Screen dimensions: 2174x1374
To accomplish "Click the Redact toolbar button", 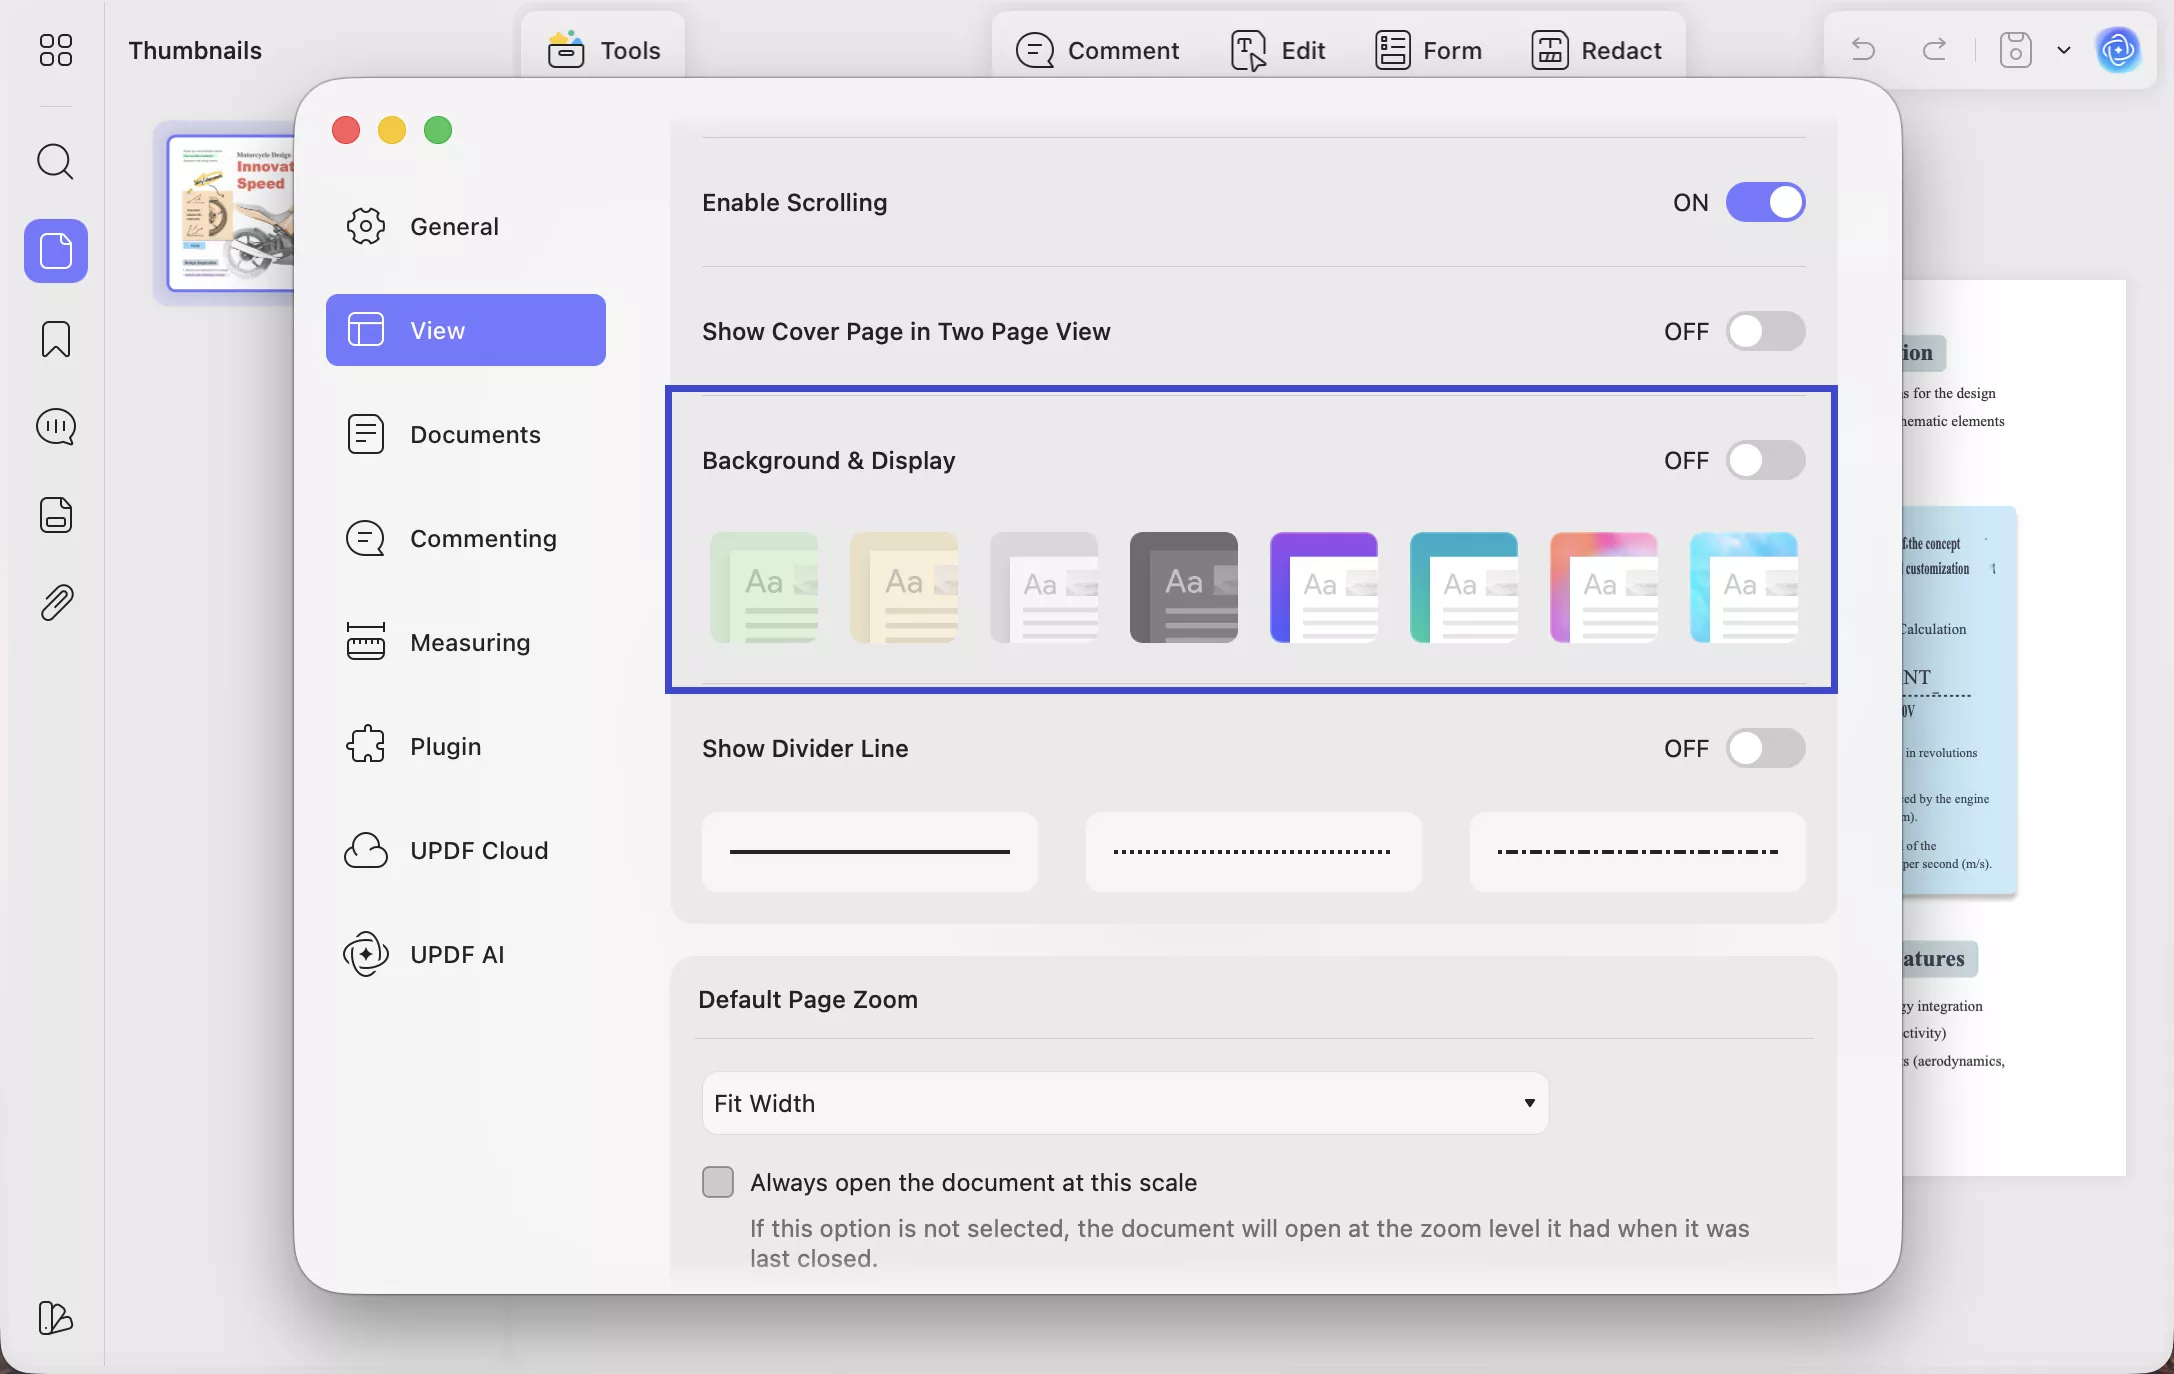I will point(1597,50).
